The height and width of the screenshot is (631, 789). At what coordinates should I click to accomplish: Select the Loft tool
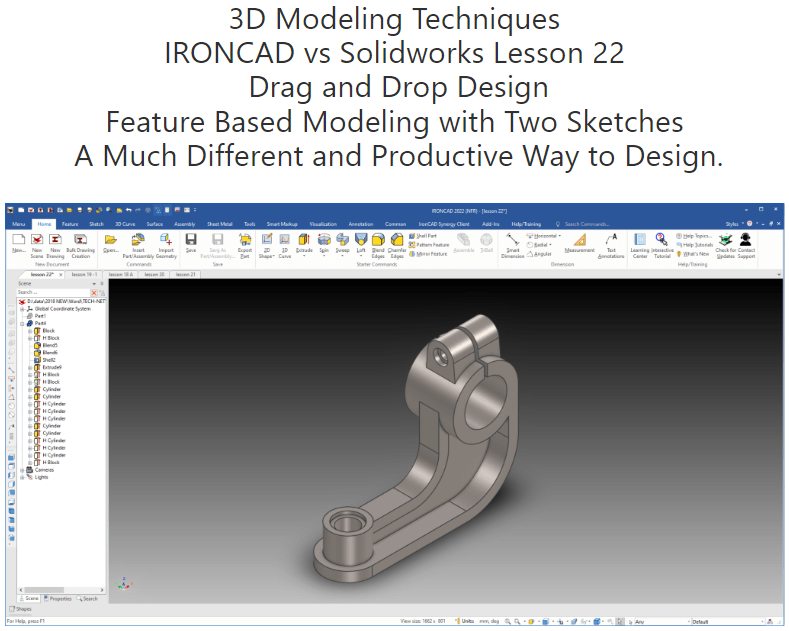361,241
